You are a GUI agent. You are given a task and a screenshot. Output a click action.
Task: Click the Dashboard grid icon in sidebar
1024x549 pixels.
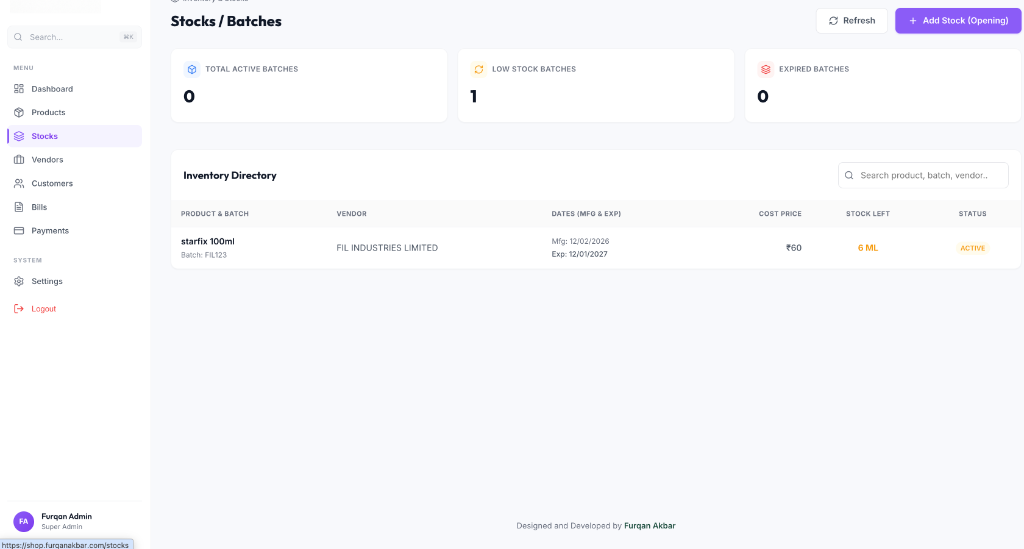point(19,89)
